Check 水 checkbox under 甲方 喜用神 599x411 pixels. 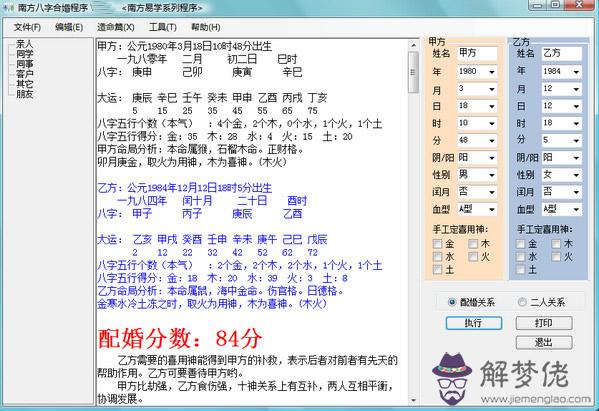tap(437, 257)
